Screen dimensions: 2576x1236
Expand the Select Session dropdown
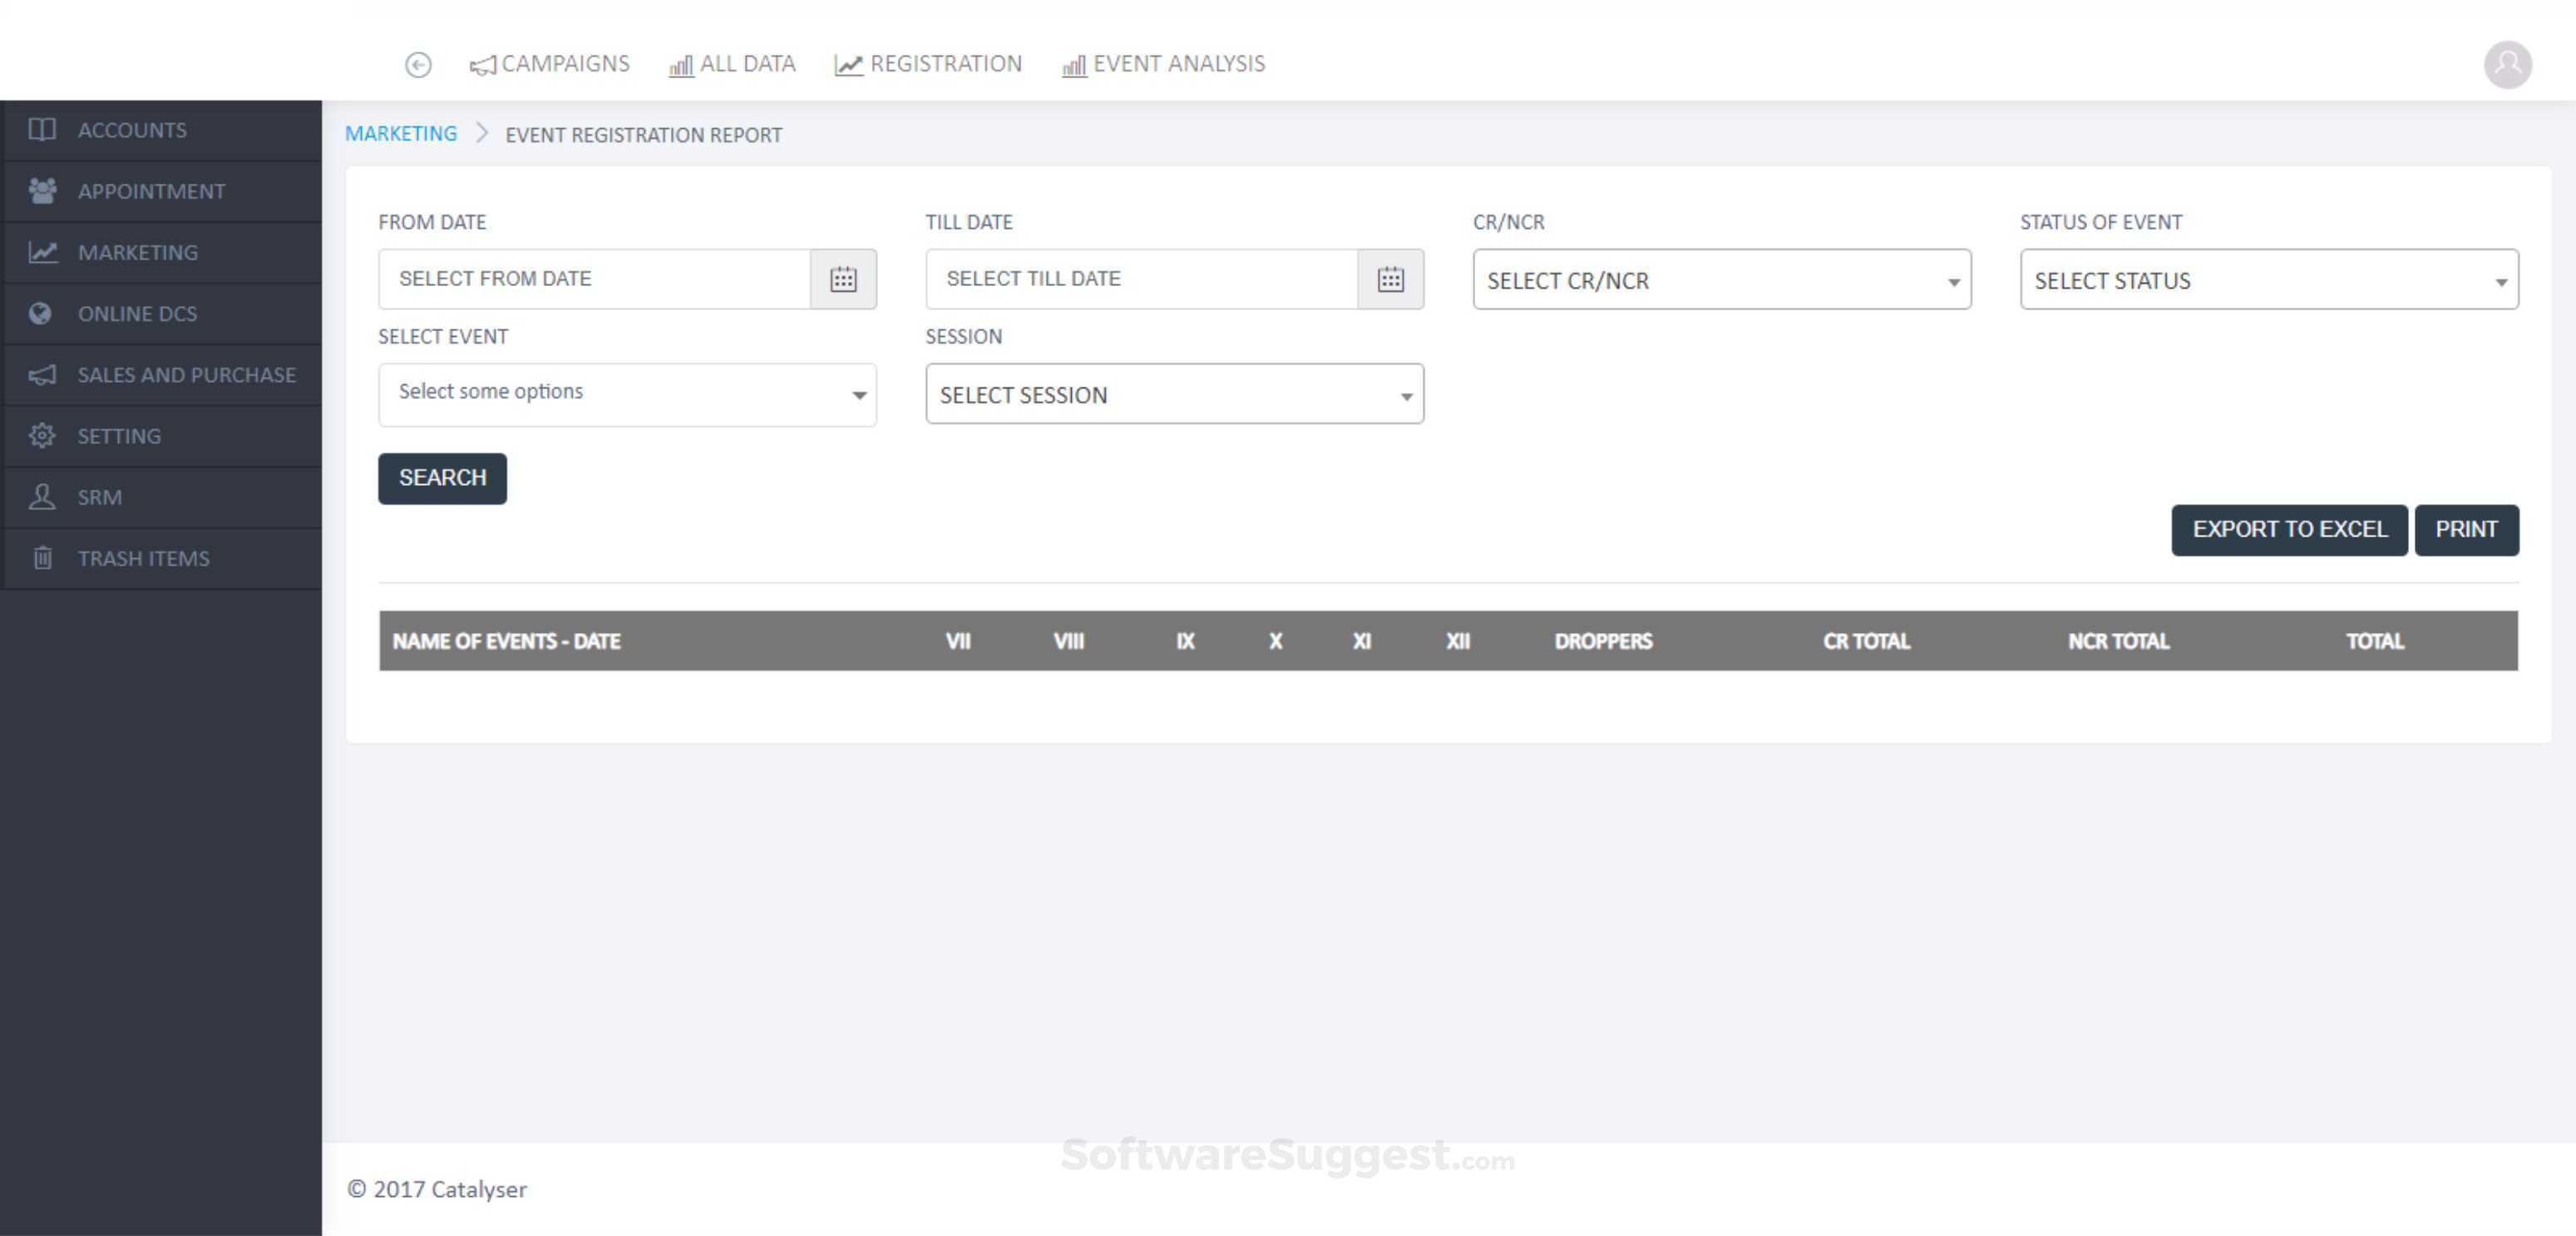1174,395
